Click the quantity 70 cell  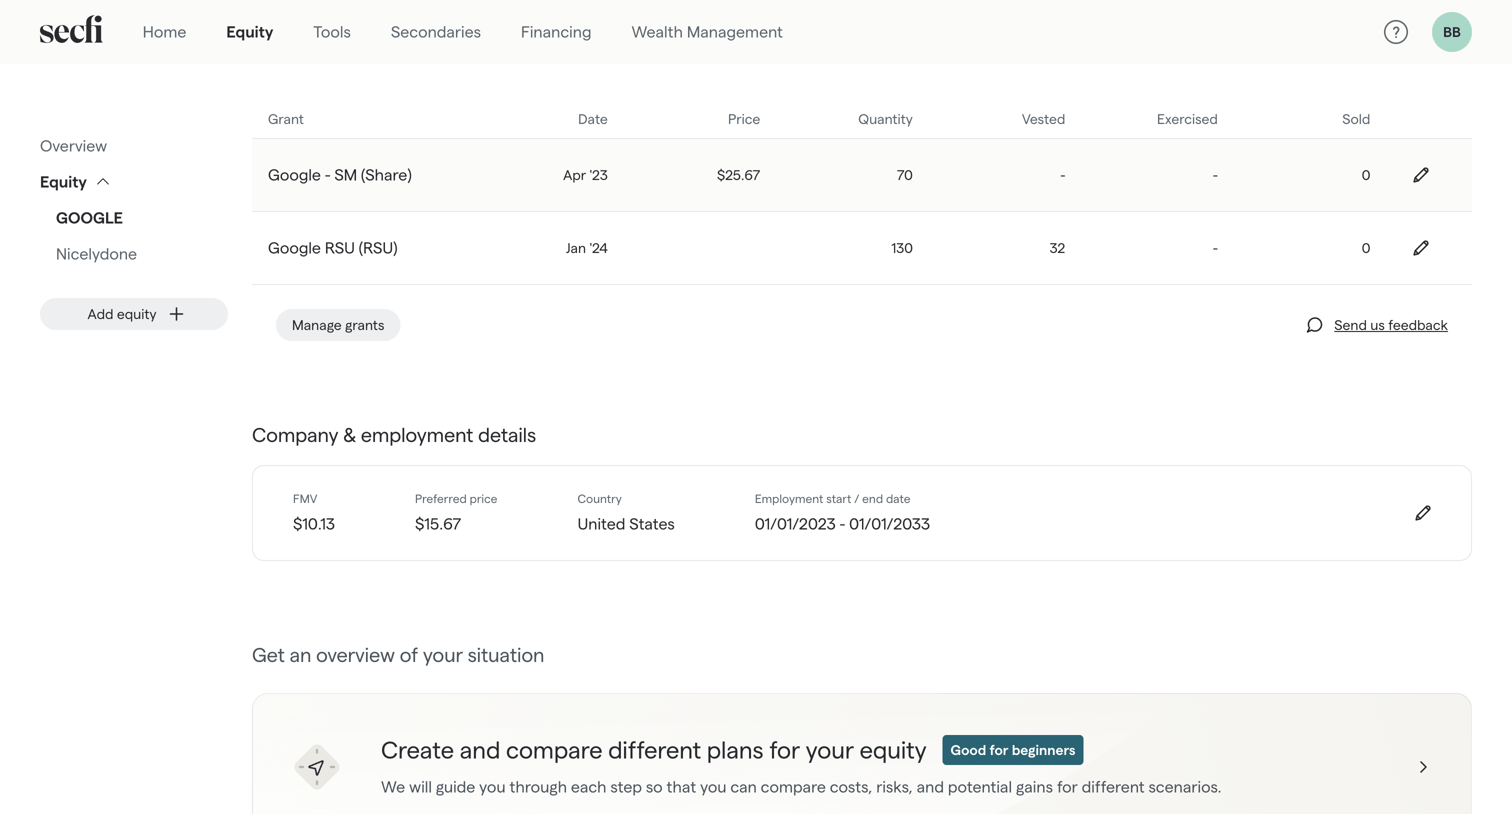pos(904,175)
